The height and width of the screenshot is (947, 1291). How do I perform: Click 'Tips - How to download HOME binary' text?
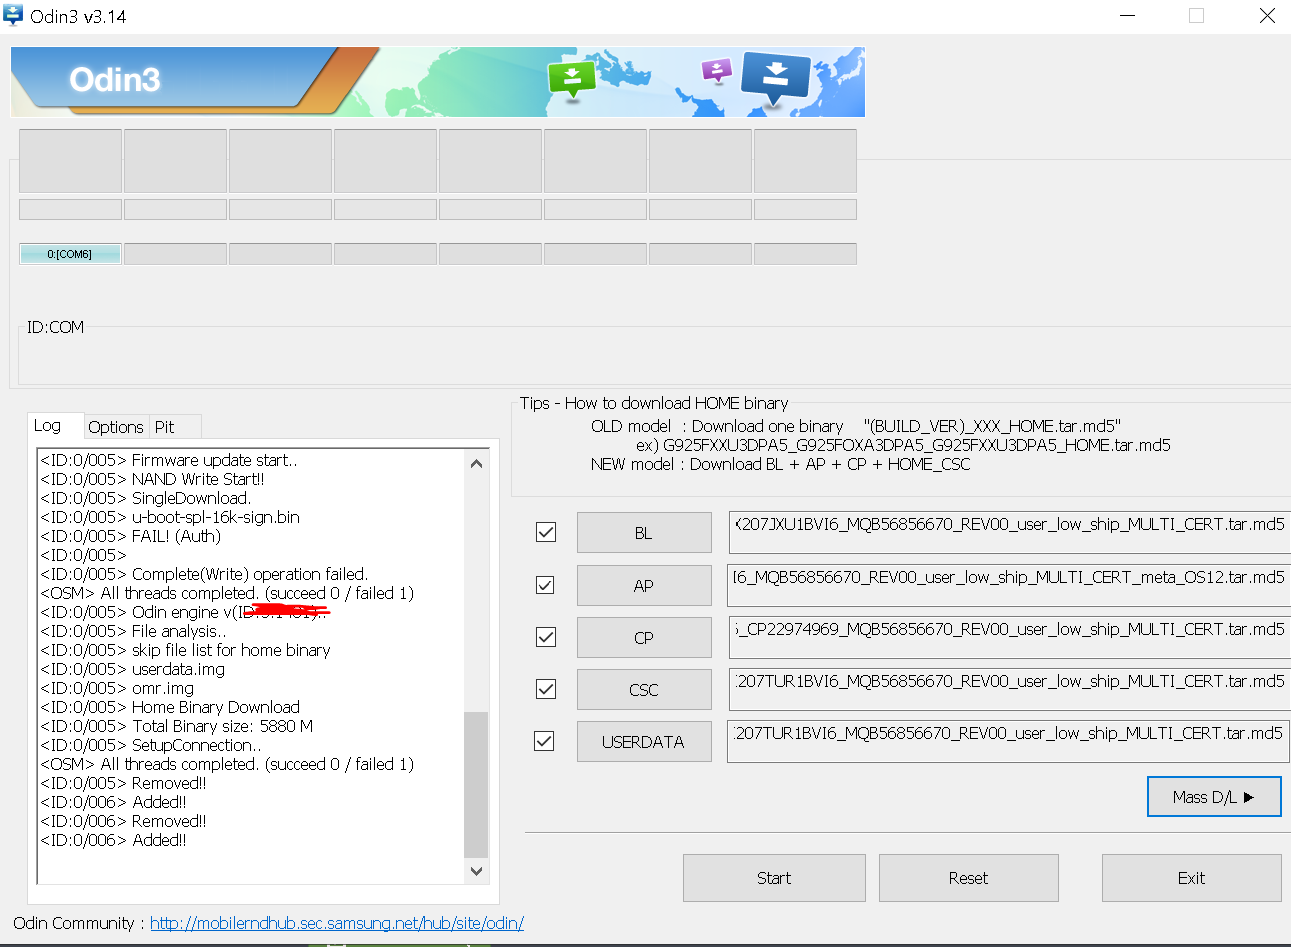tap(654, 403)
